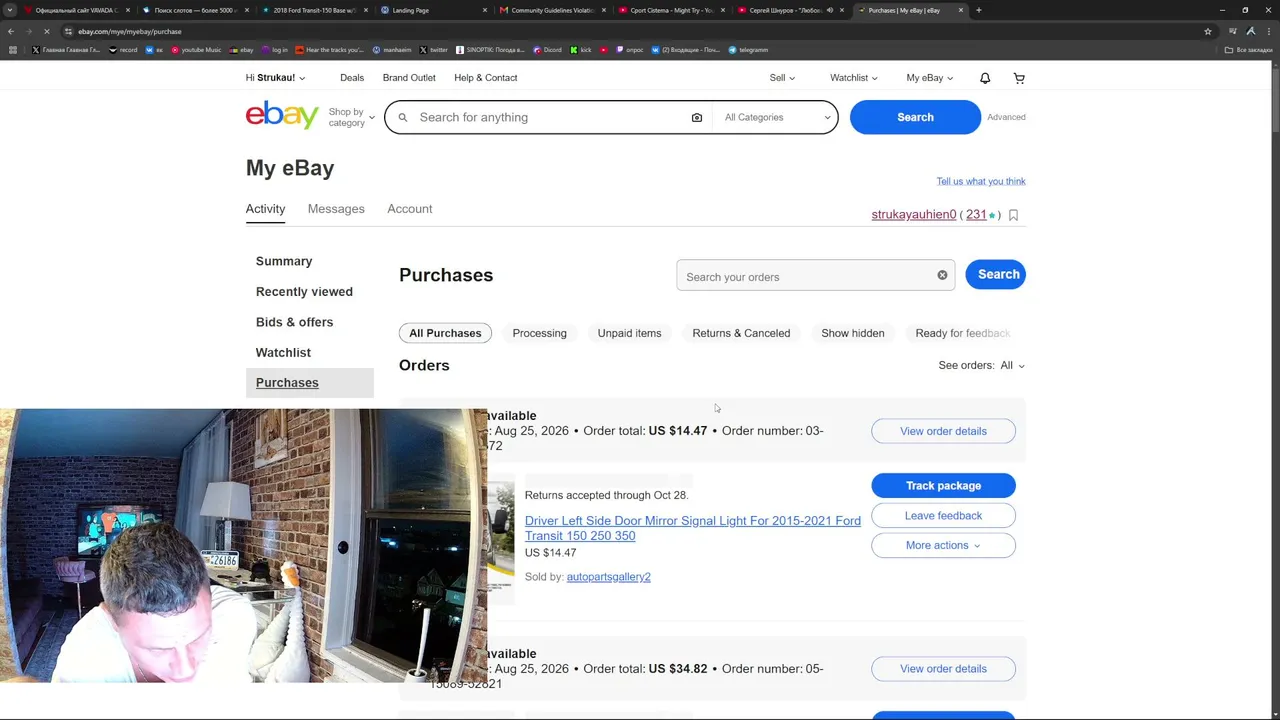The height and width of the screenshot is (720, 1280).
Task: Expand the My eBay dropdown
Action: point(929,78)
